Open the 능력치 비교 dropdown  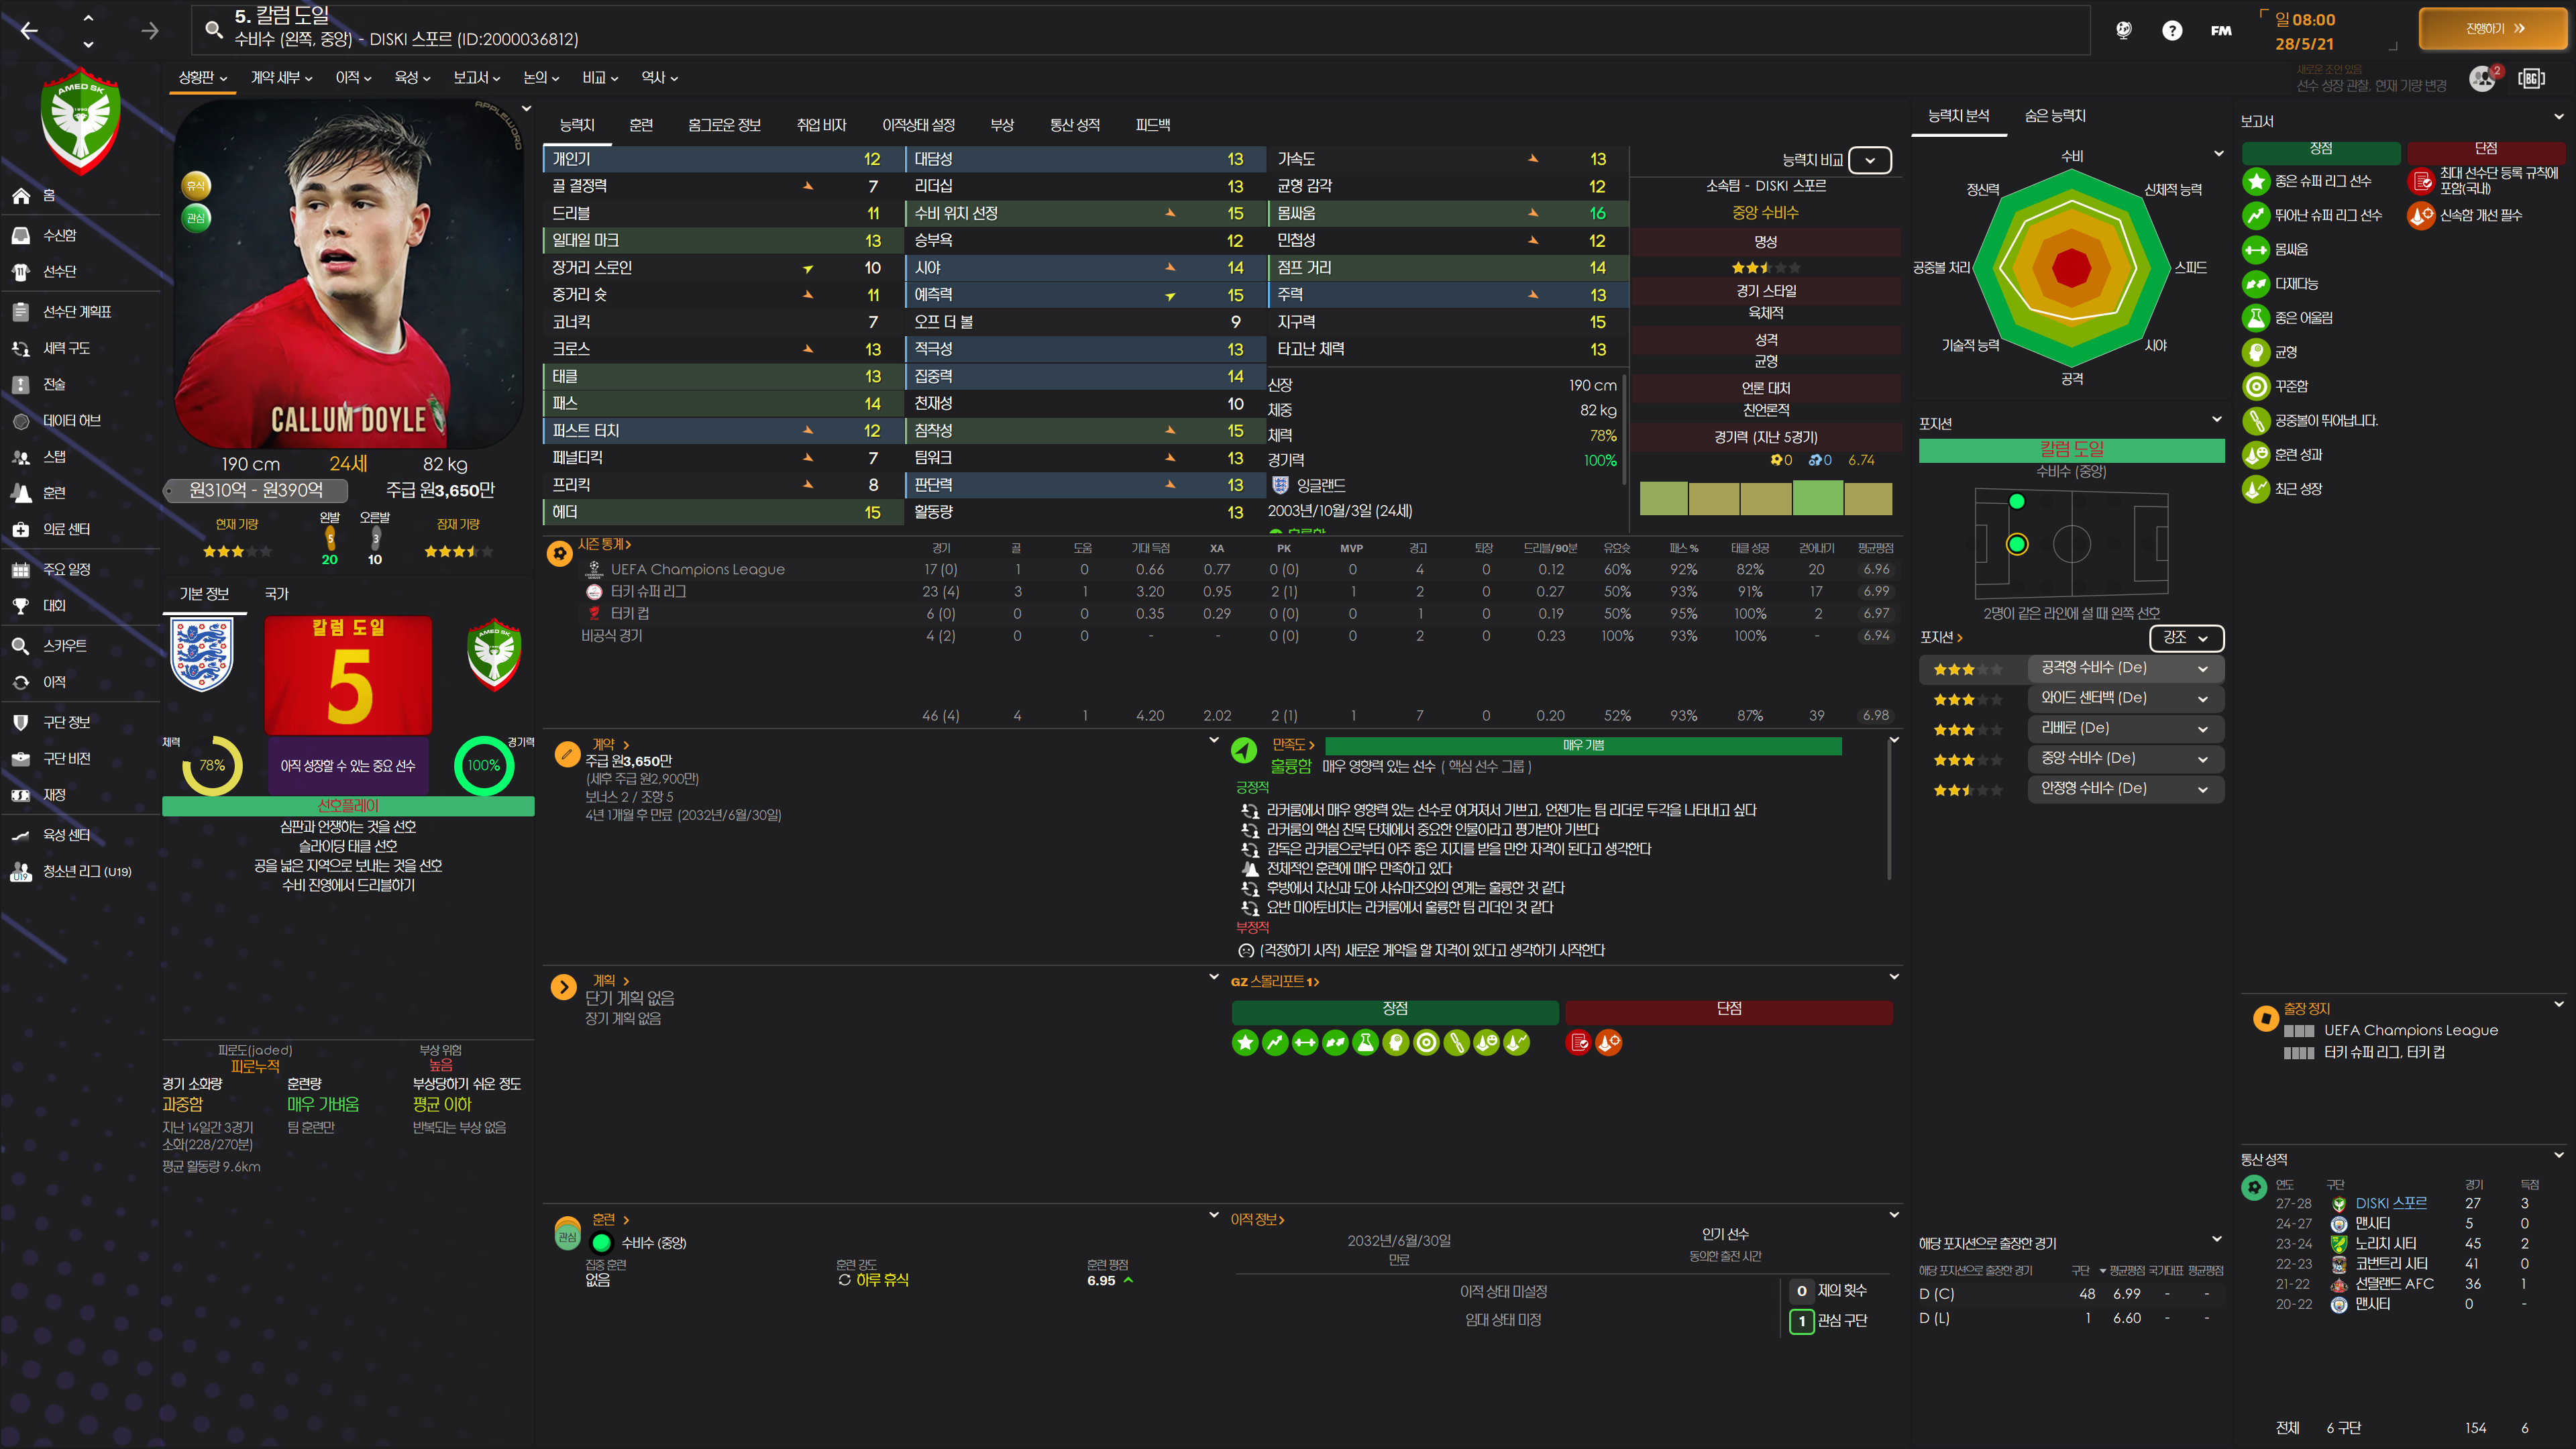tap(1869, 160)
